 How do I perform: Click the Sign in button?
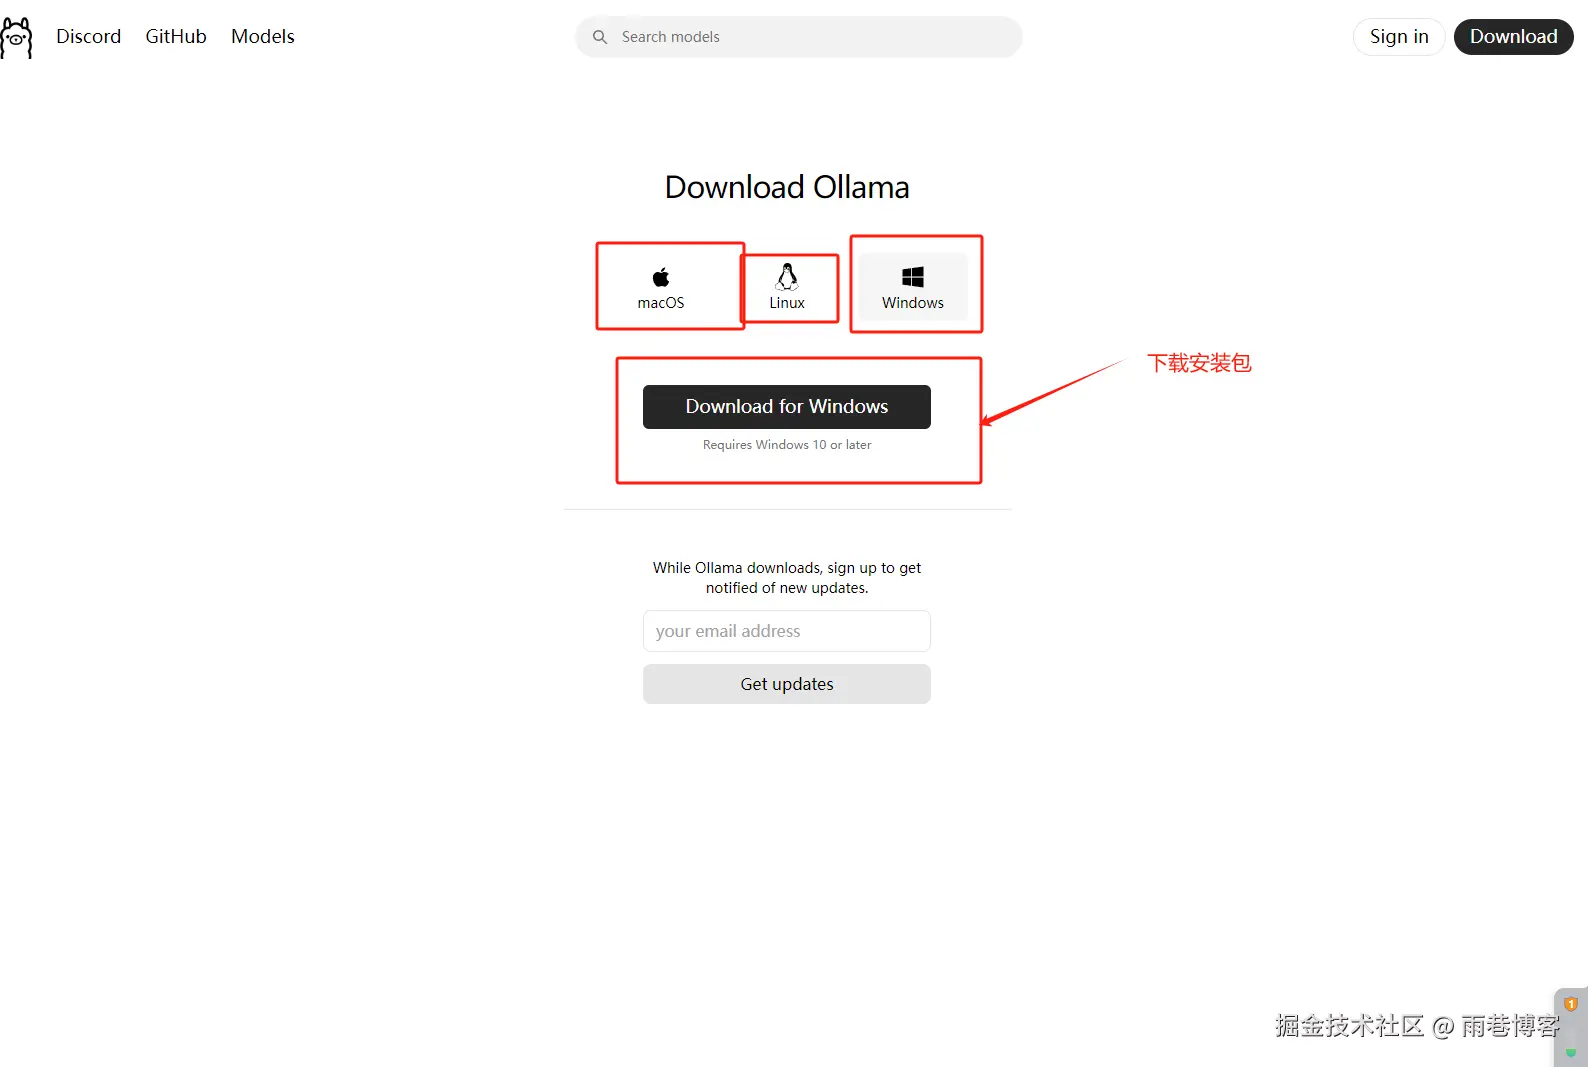1399,36
